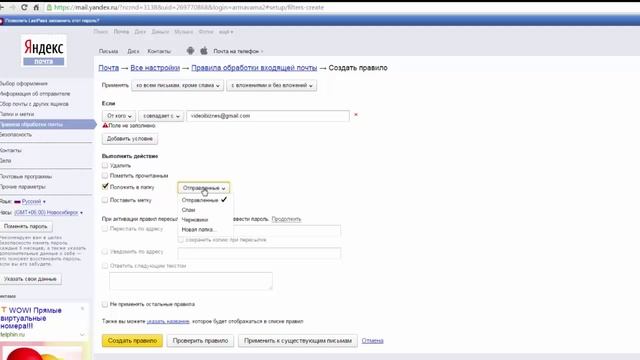Open the 'с вложениями и без вложений' dropdown
The width and height of the screenshot is (640, 360).
pos(271,85)
